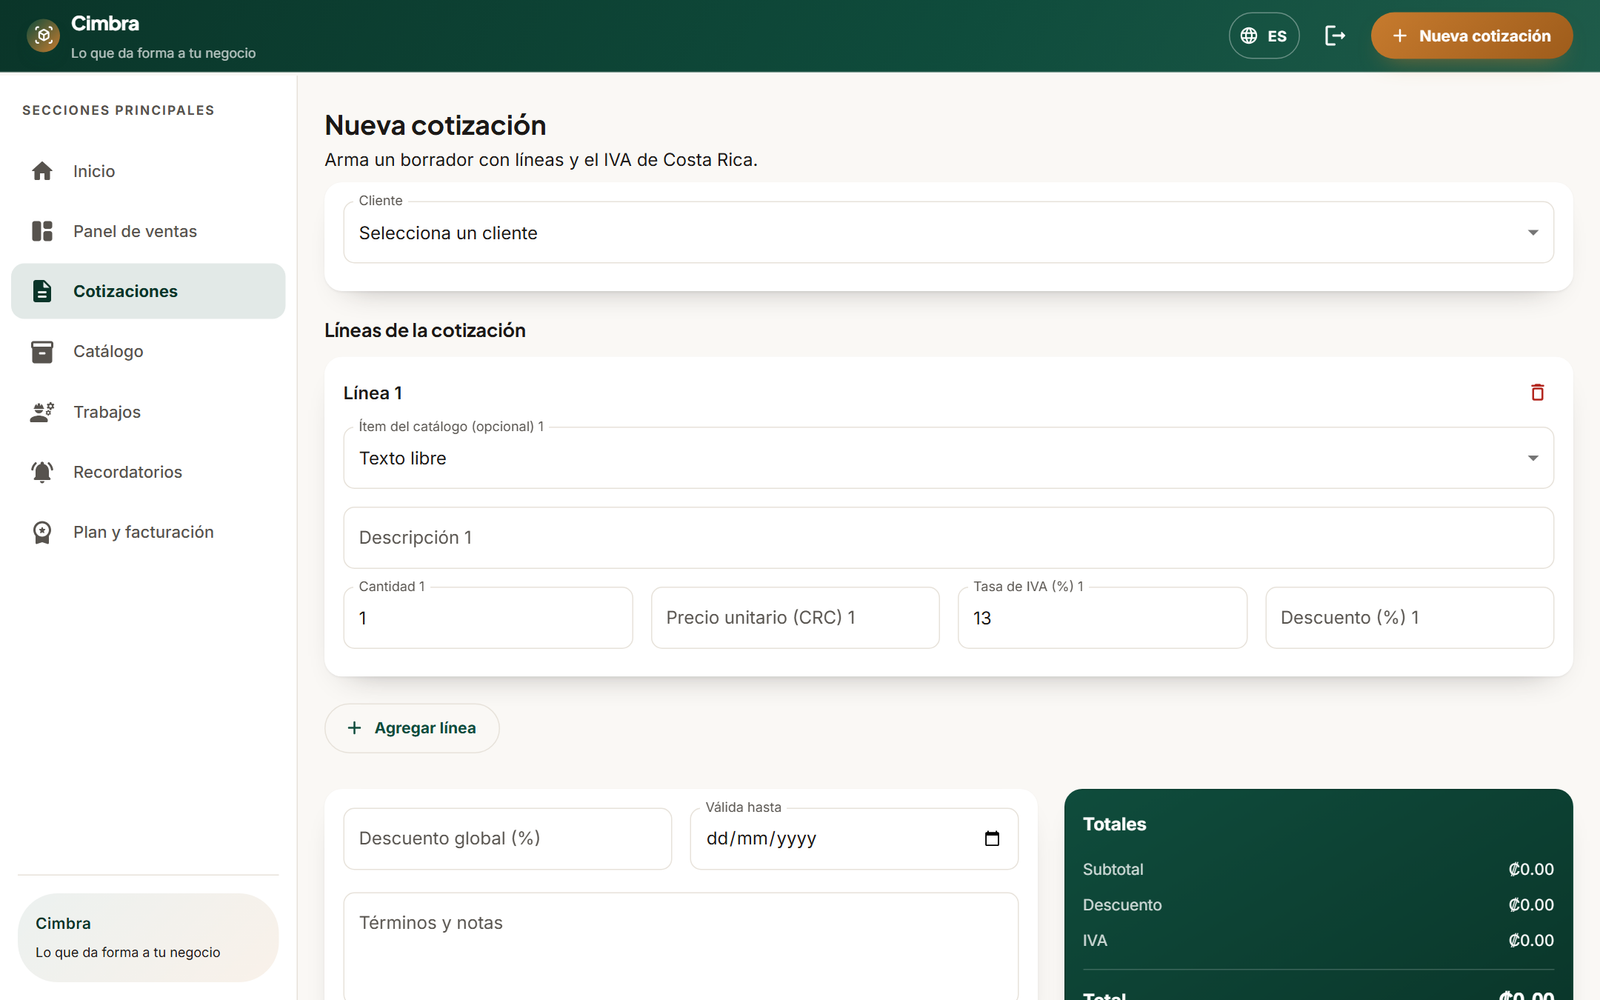
Task: Click the alarm bell icon beside Recordatorios
Action: pyautogui.click(x=42, y=472)
